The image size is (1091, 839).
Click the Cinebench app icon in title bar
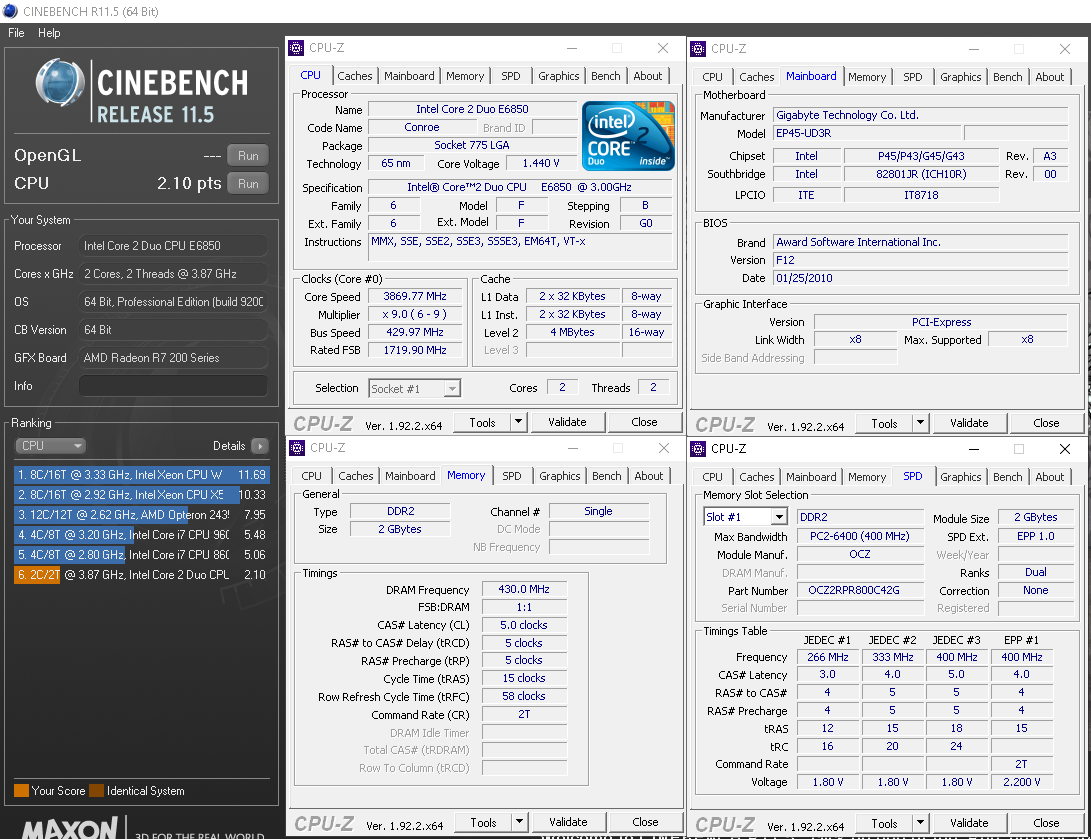10,11
